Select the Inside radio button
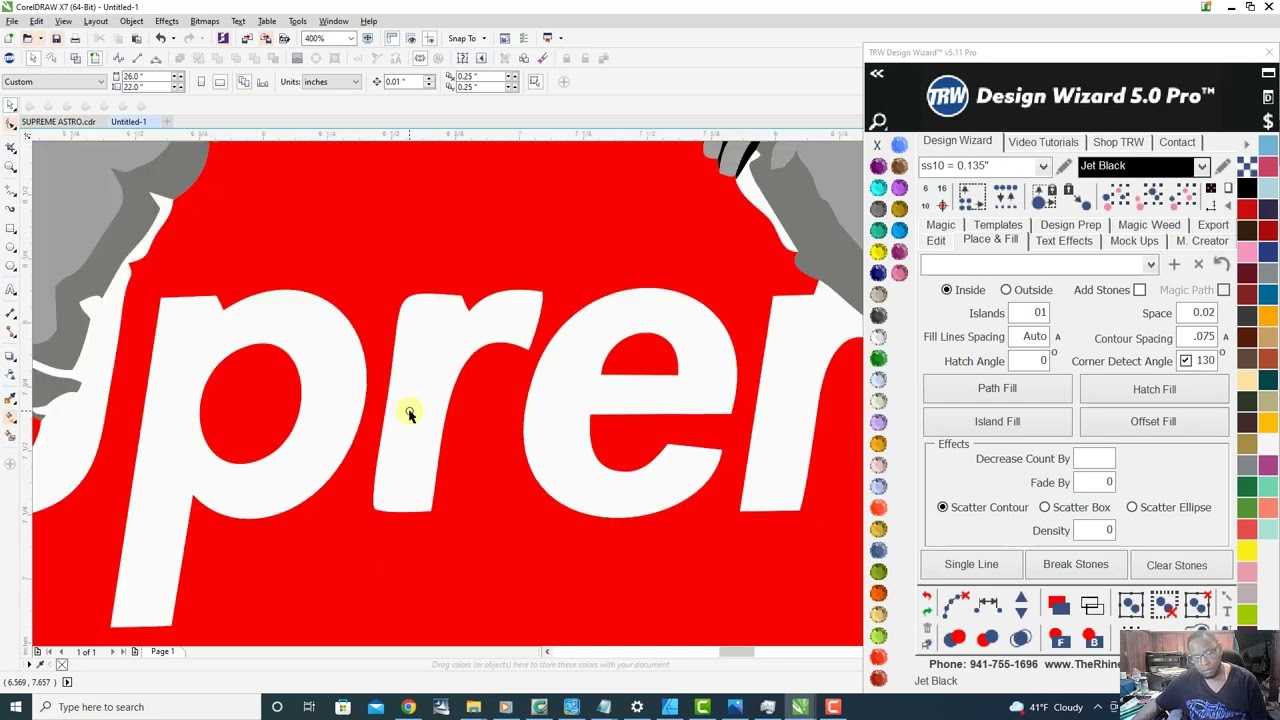Screen dimensions: 1280x720 946,290
